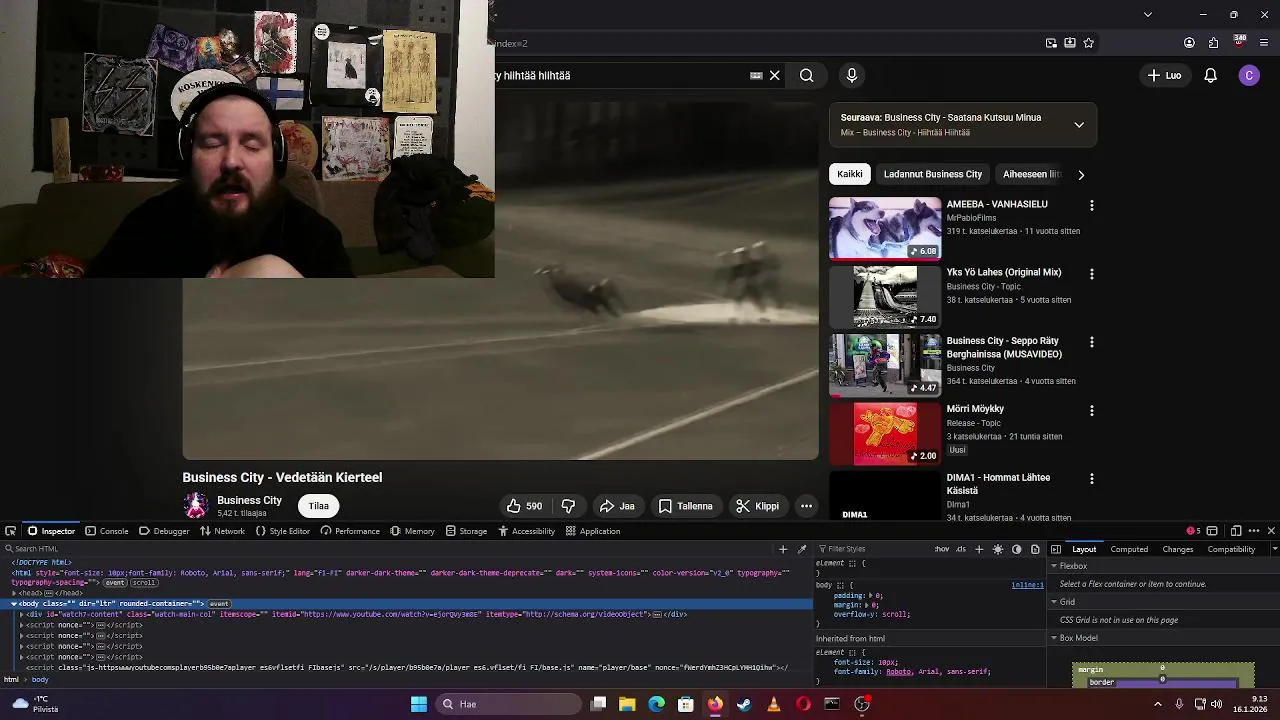Click the Luo create button
This screenshot has width=1280, height=720.
(1164, 75)
